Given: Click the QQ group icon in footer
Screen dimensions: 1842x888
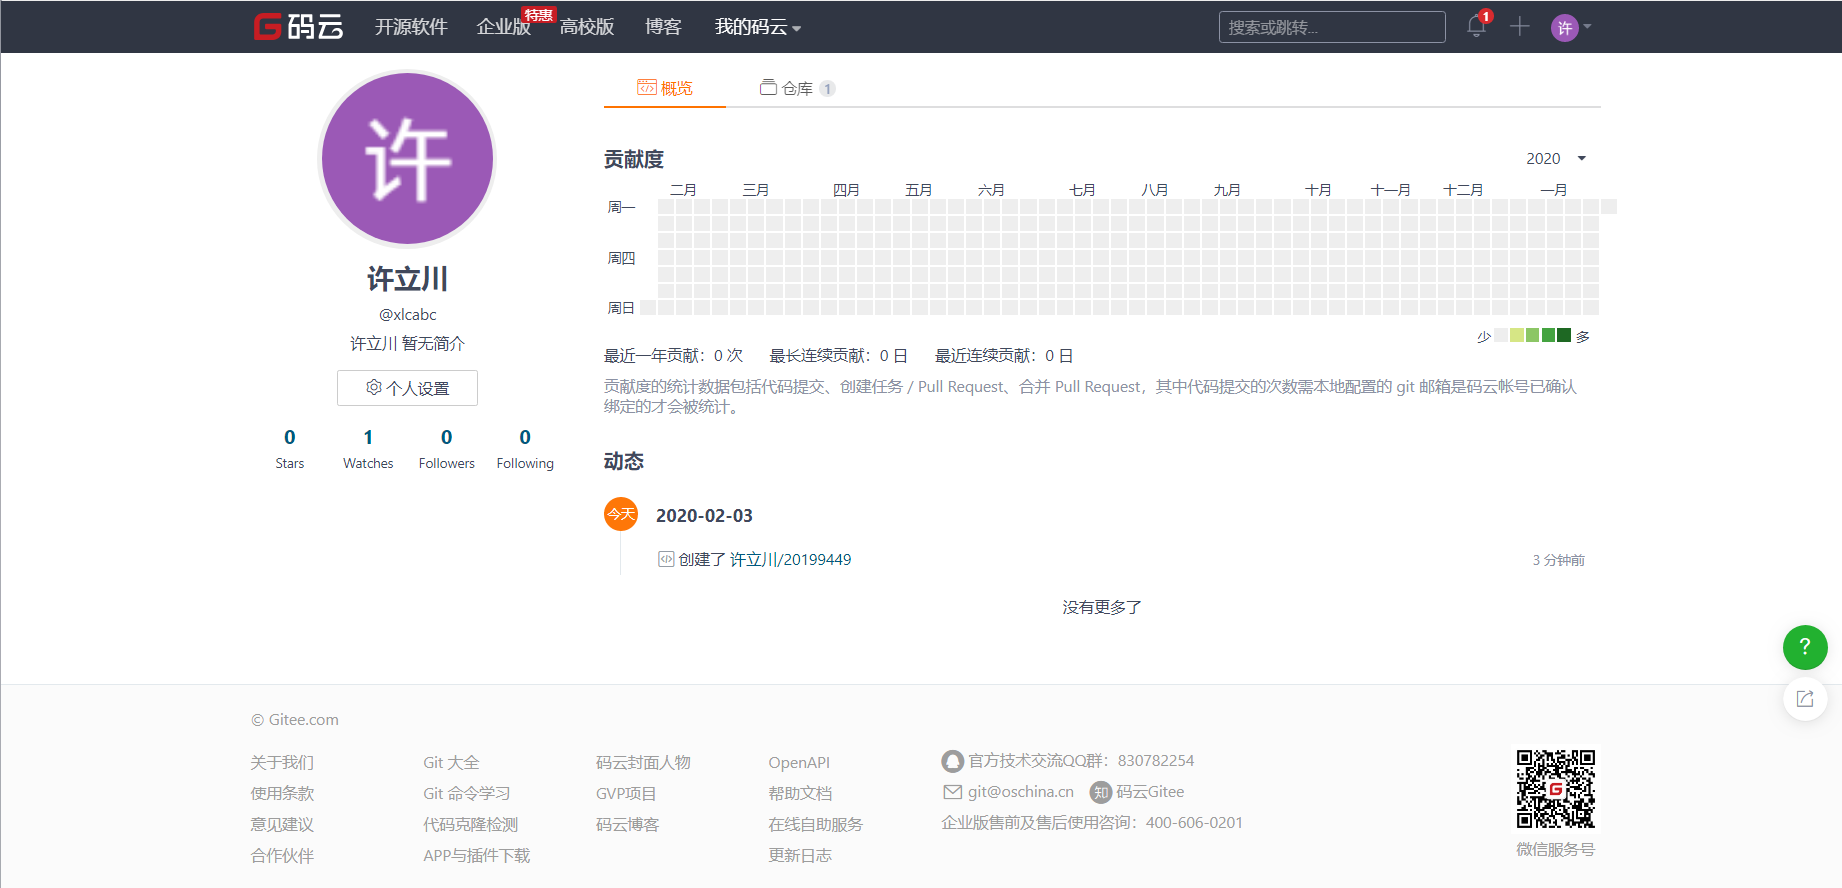Looking at the screenshot, I should [x=952, y=761].
